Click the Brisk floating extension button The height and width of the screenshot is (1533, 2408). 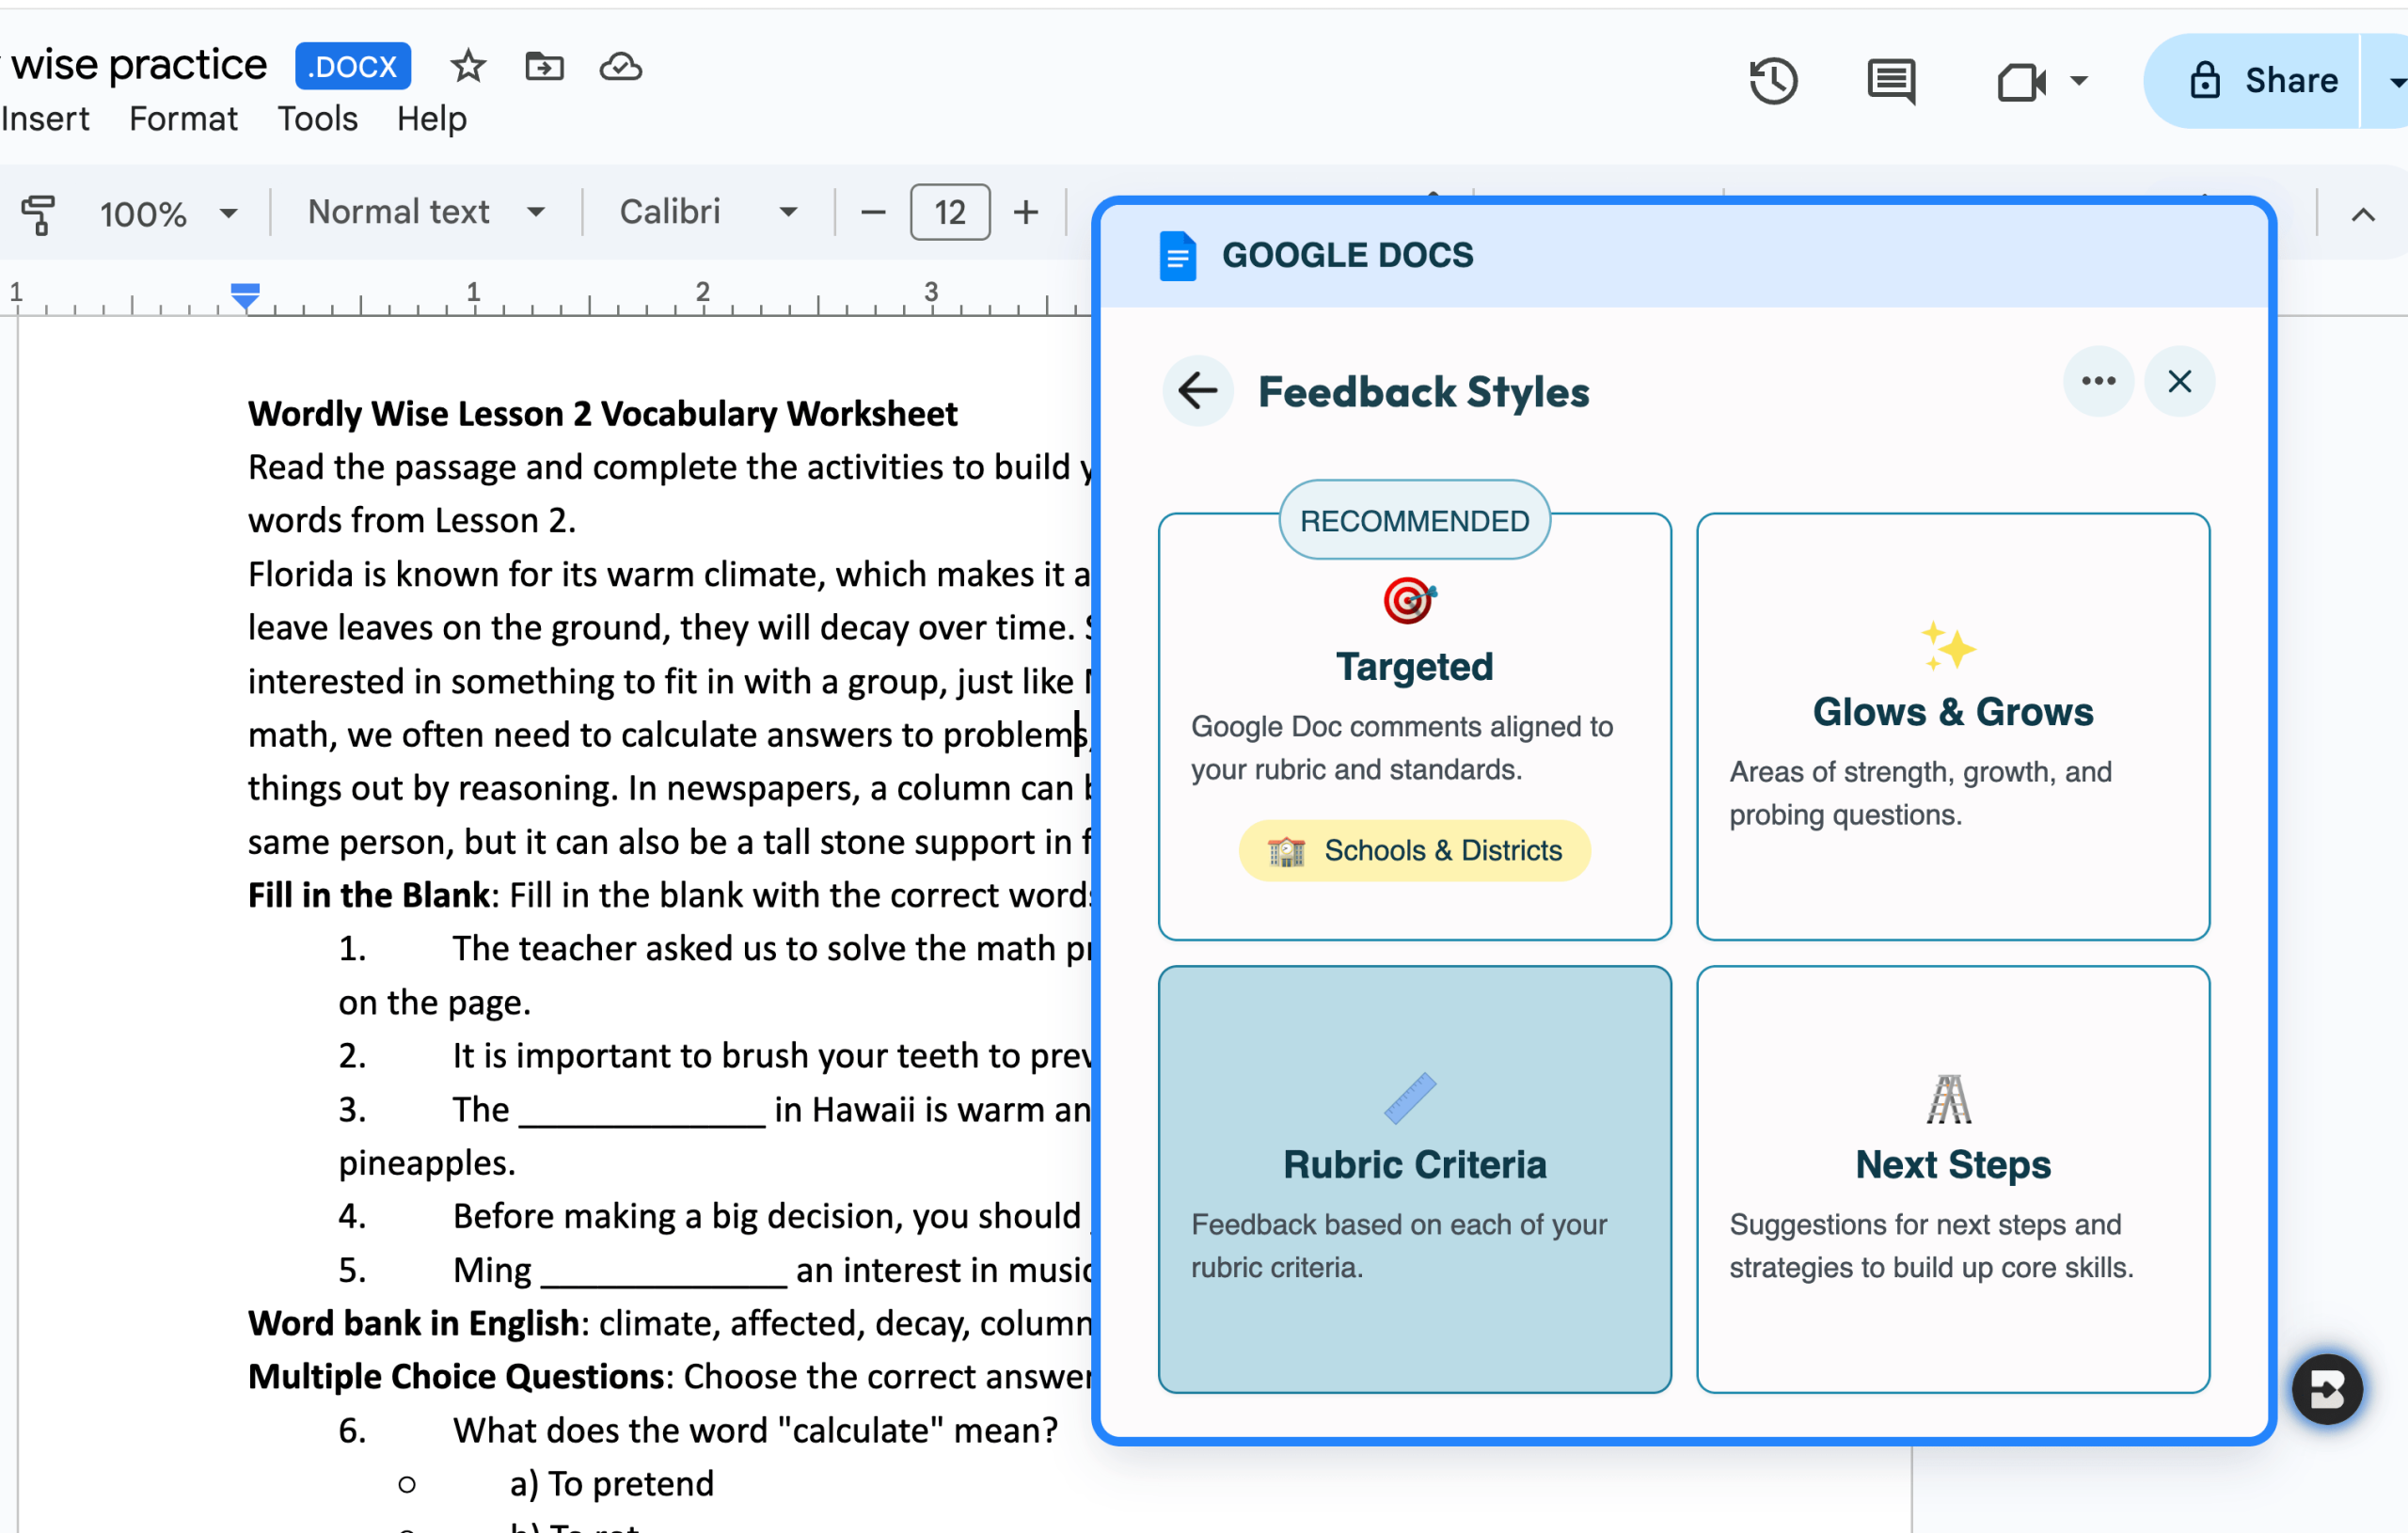pyautogui.click(x=2326, y=1389)
